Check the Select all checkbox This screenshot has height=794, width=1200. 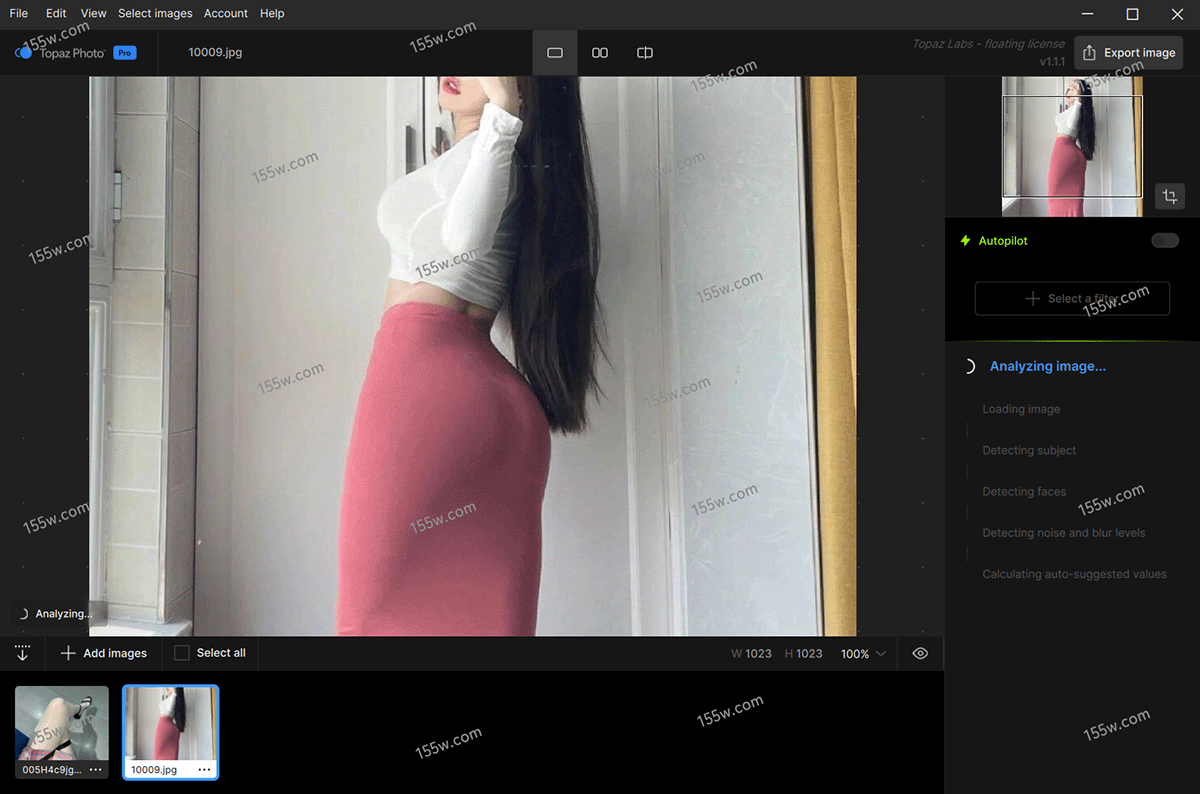182,653
